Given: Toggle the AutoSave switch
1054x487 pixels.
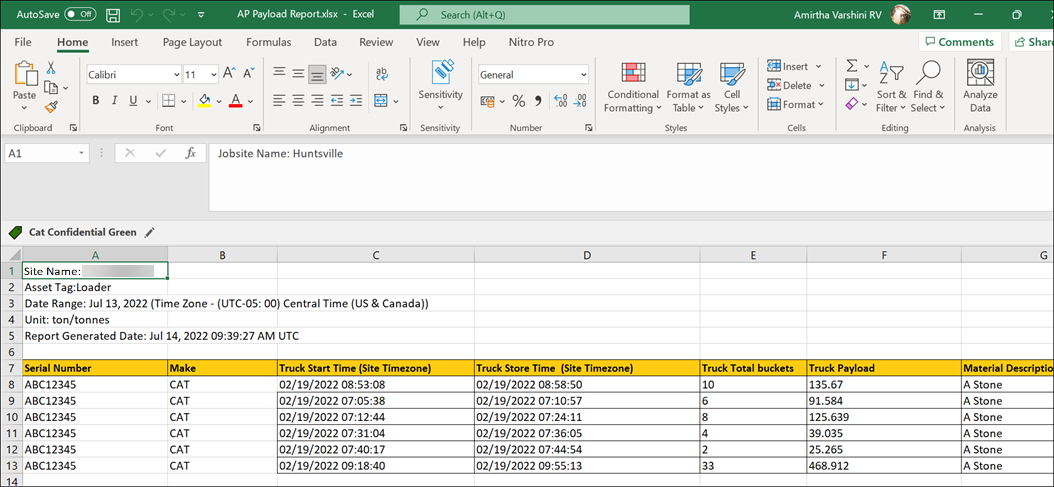Looking at the screenshot, I should pos(80,15).
